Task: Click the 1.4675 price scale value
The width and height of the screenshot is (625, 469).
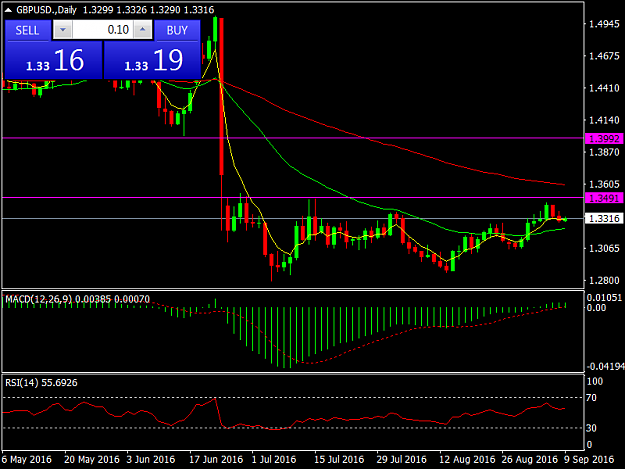Action: point(604,56)
